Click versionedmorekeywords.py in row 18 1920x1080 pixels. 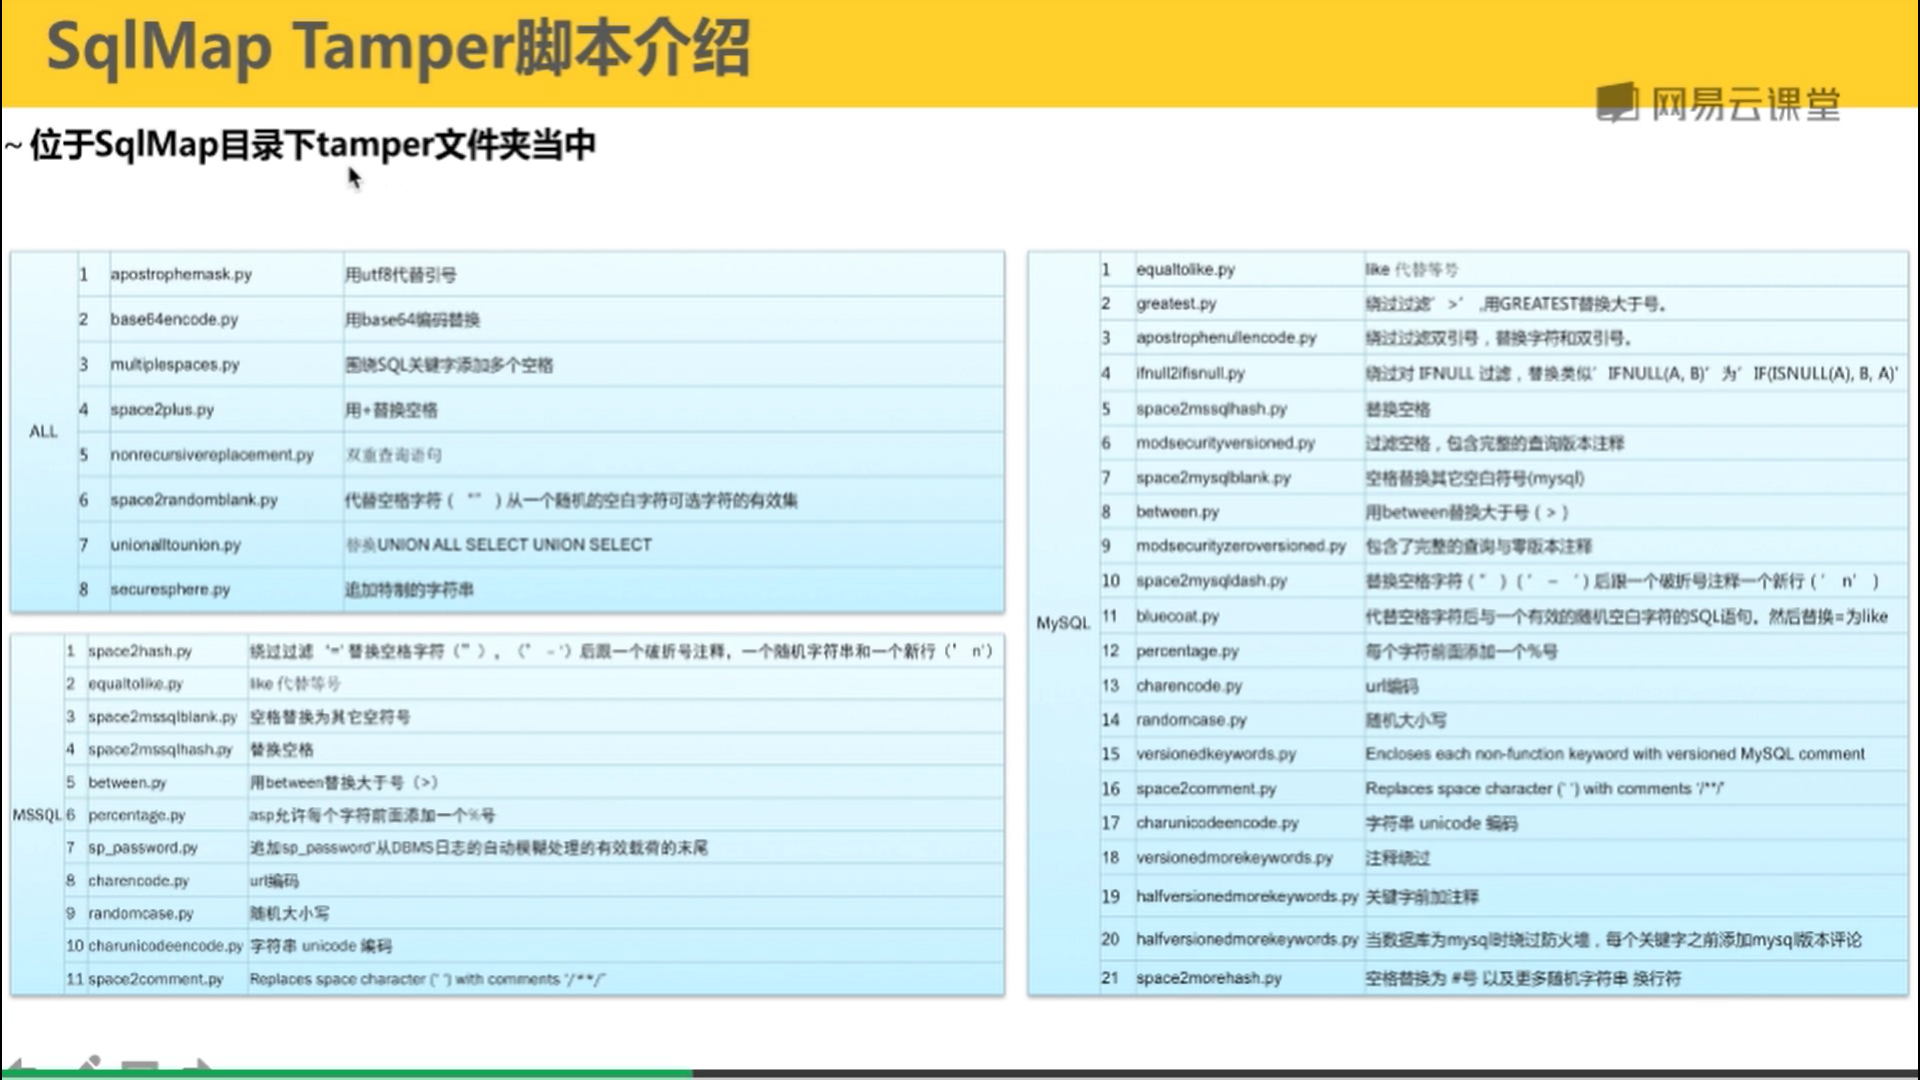coord(1235,857)
